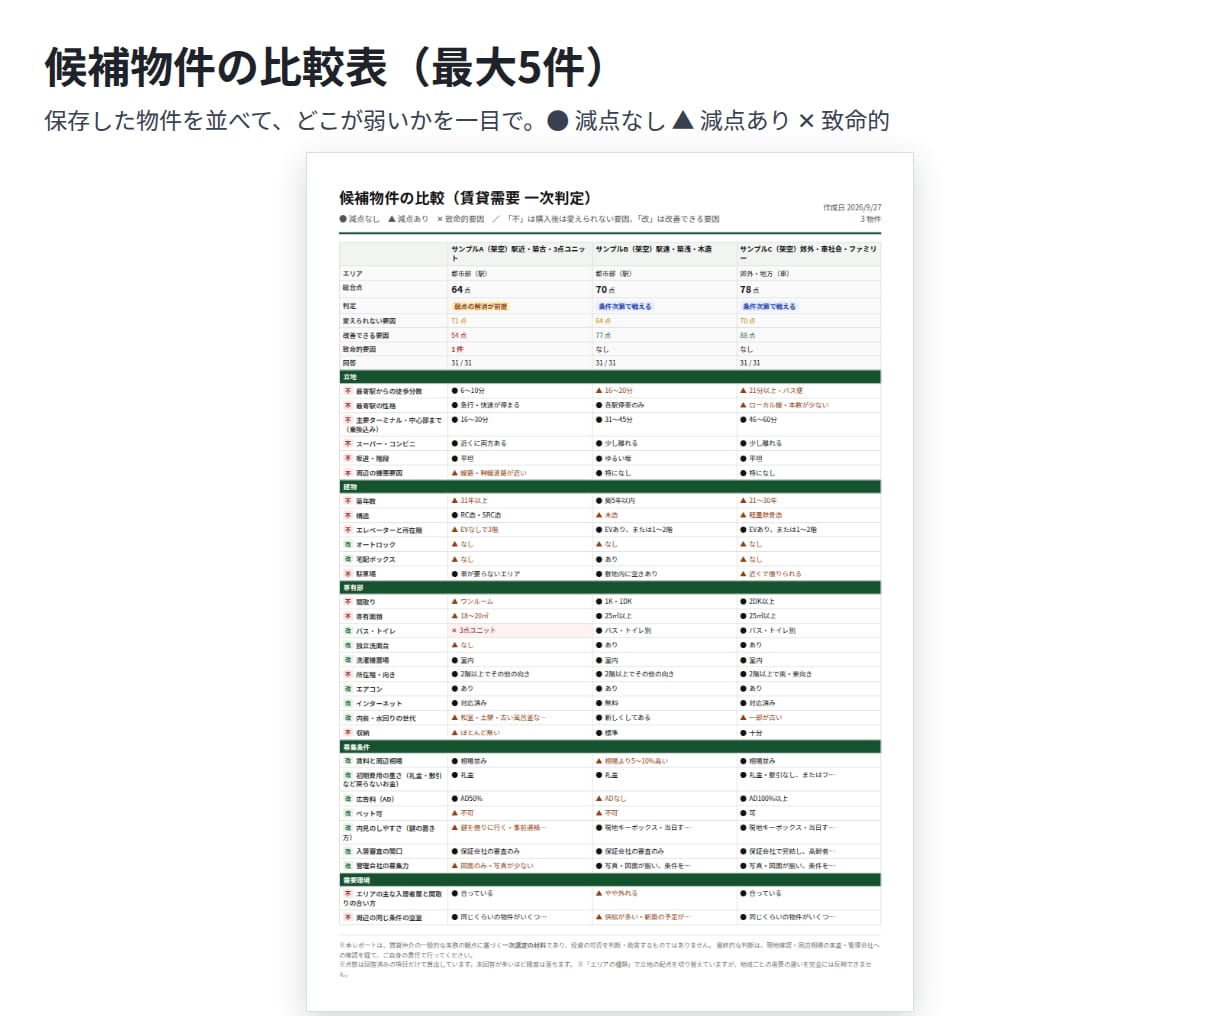Click the 致命的要因 value 1件
The height and width of the screenshot is (1016, 1220).
[457, 349]
